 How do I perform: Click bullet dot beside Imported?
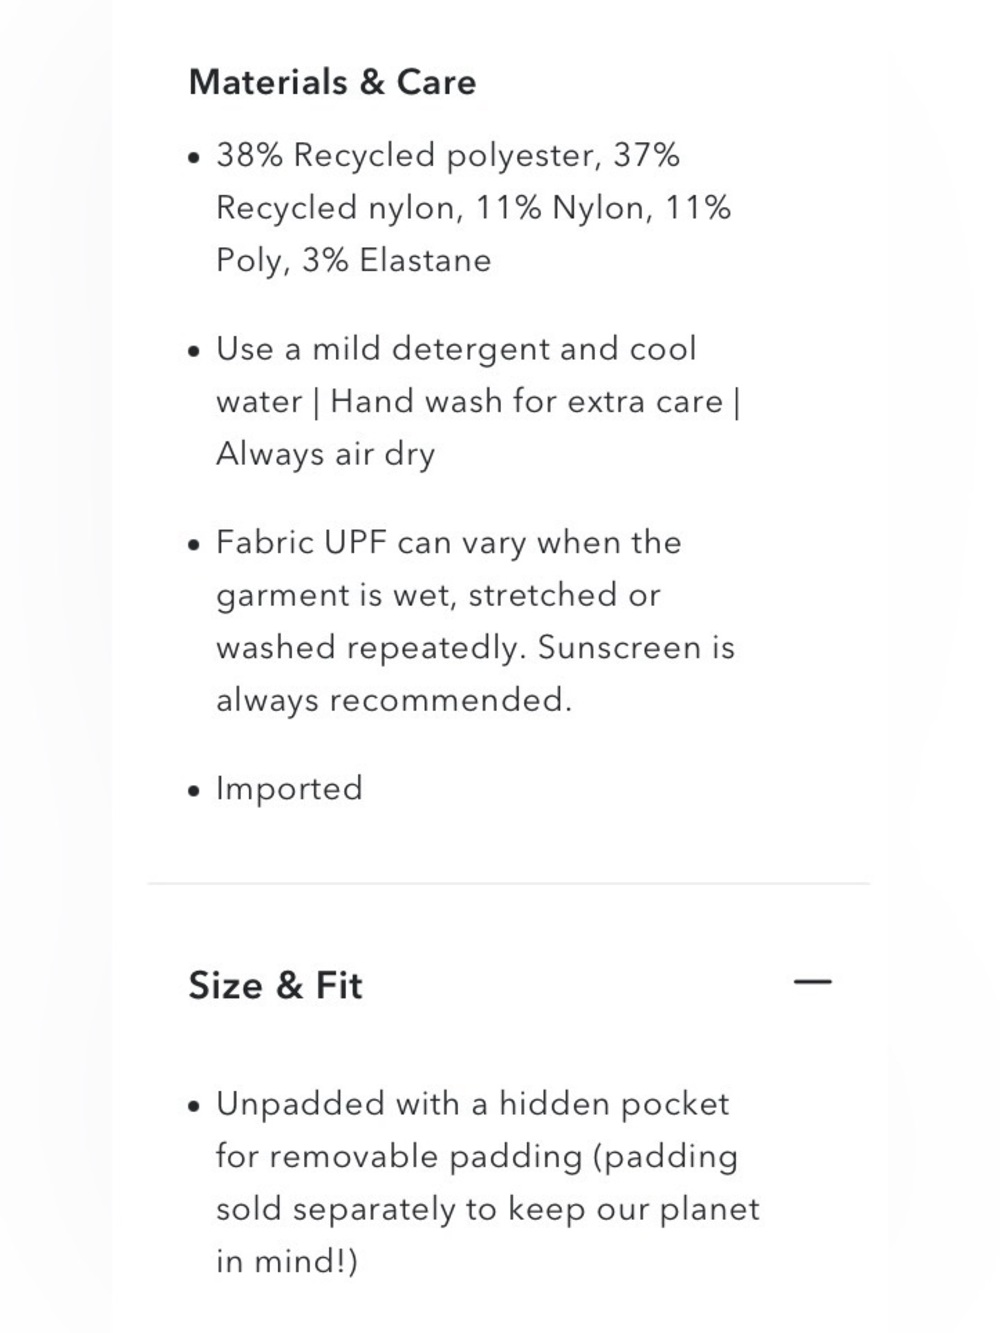(194, 791)
